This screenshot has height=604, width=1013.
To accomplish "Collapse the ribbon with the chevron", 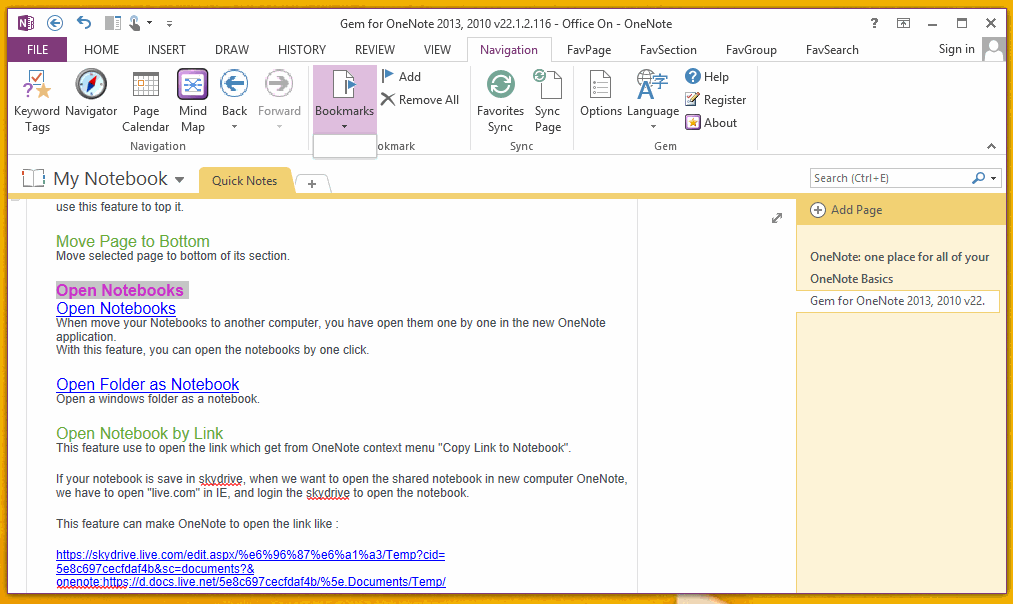I will (991, 147).
